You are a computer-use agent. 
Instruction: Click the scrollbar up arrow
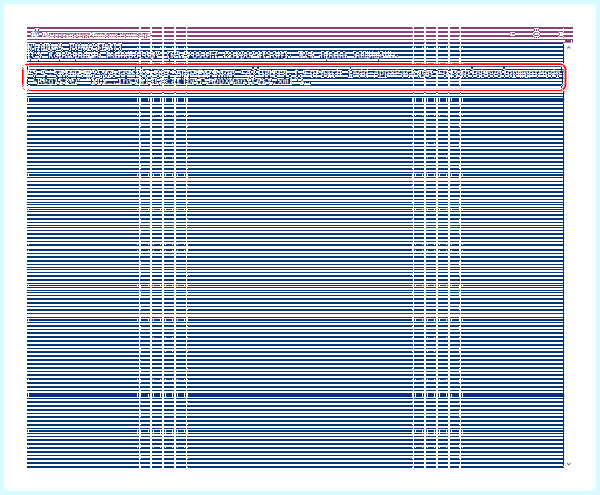pyautogui.click(x=569, y=48)
